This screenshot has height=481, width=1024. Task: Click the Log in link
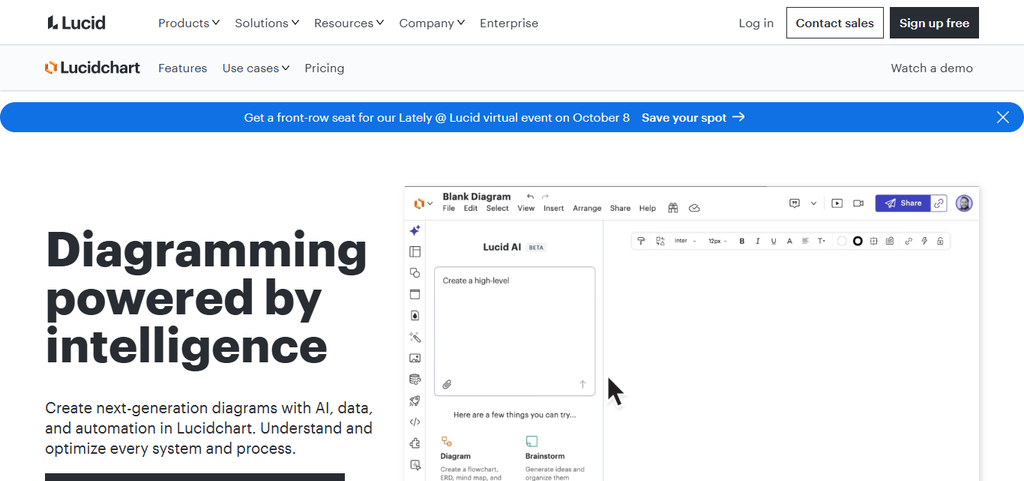(x=756, y=23)
